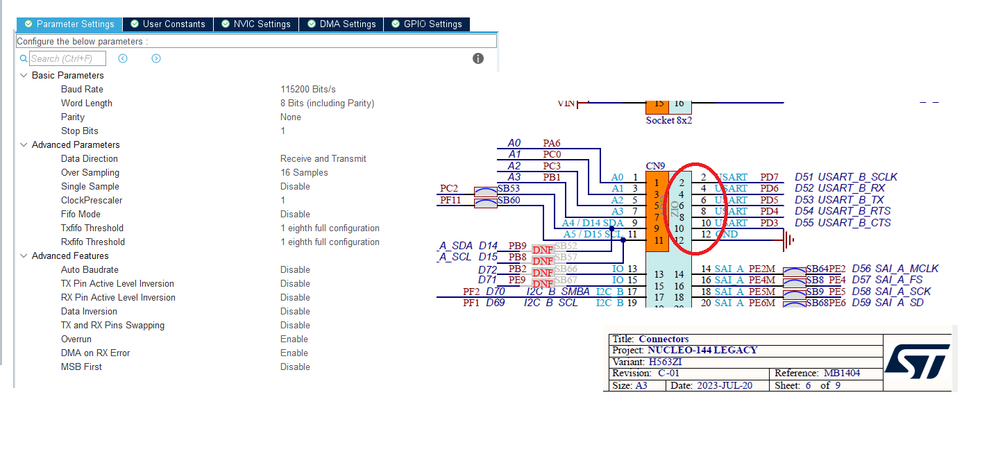Select the Rxfifo Threshold value

click(x=330, y=242)
